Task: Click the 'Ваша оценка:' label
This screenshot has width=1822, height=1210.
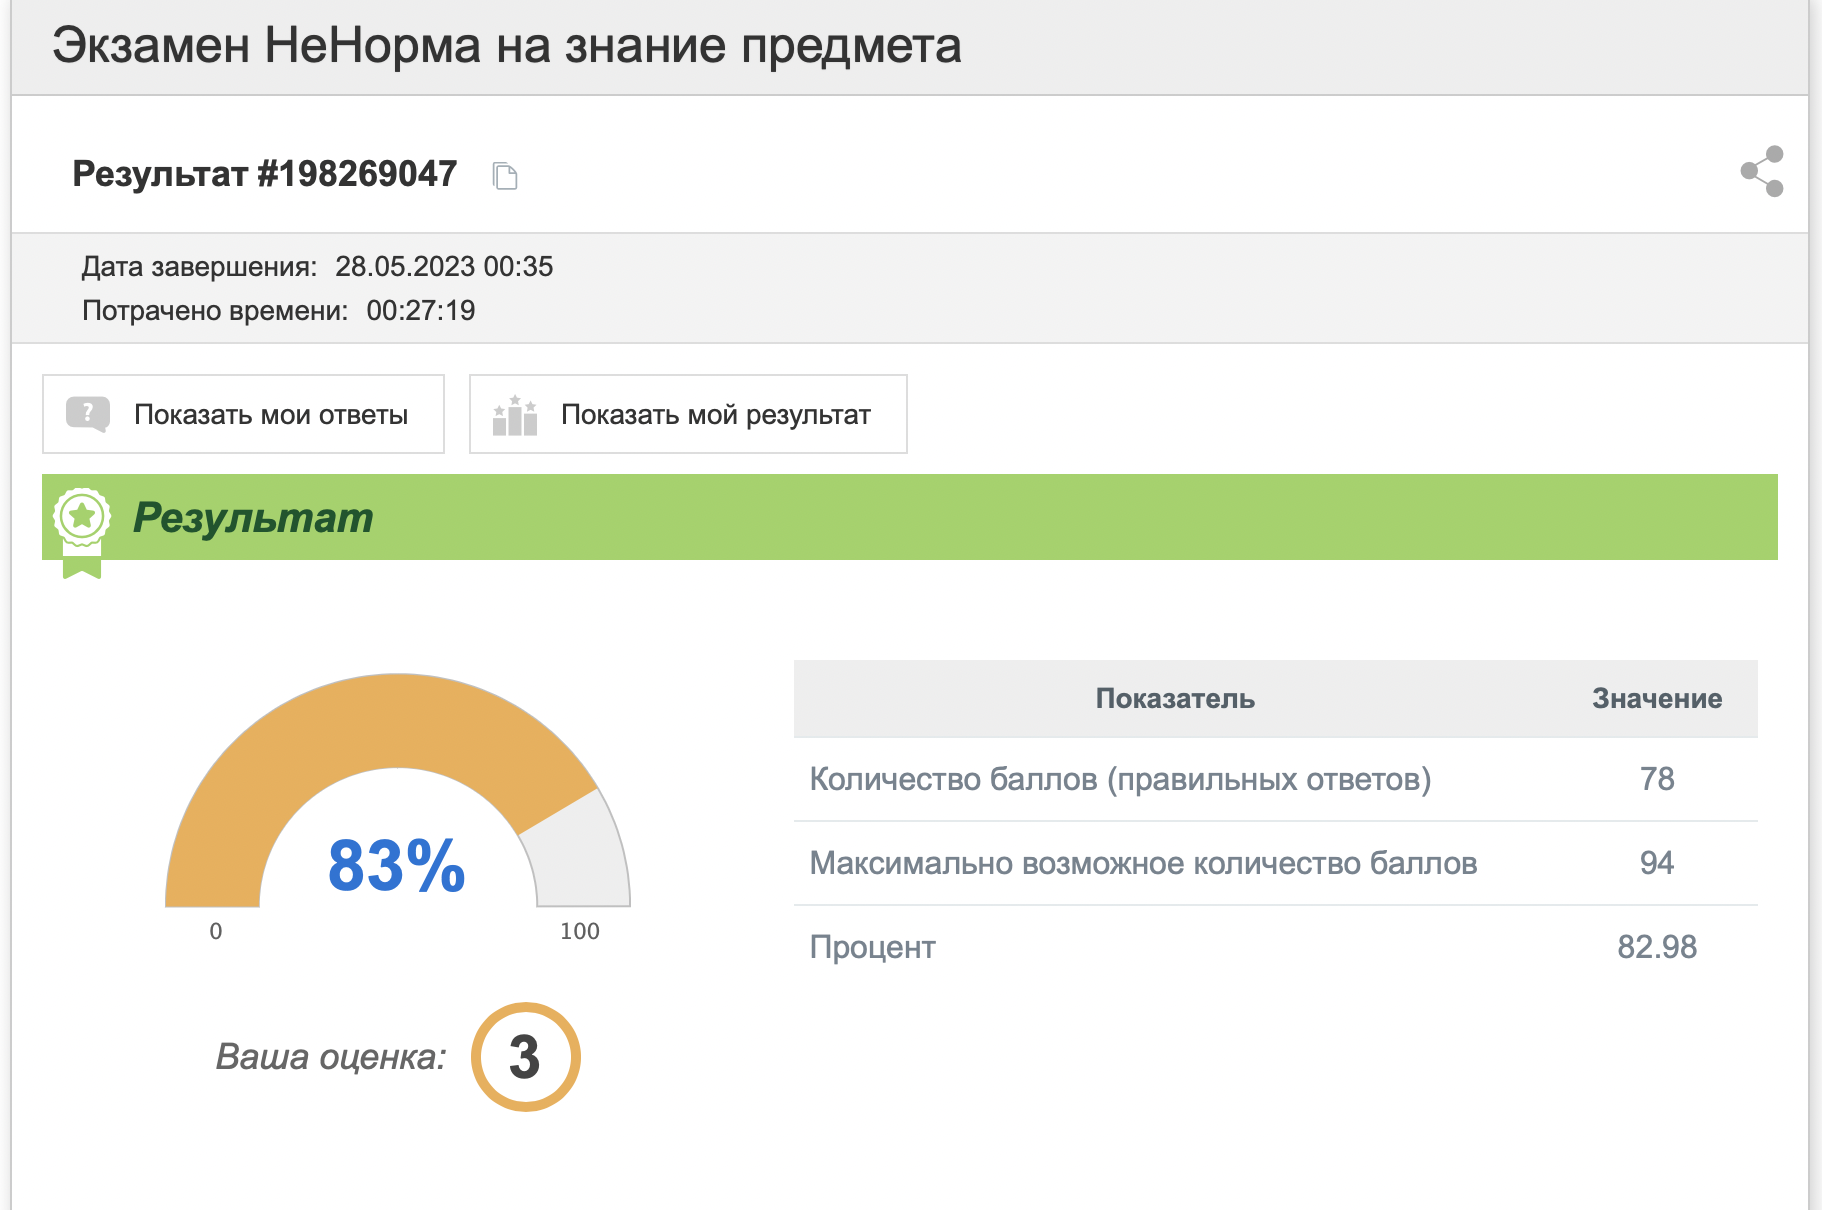Action: point(331,1057)
